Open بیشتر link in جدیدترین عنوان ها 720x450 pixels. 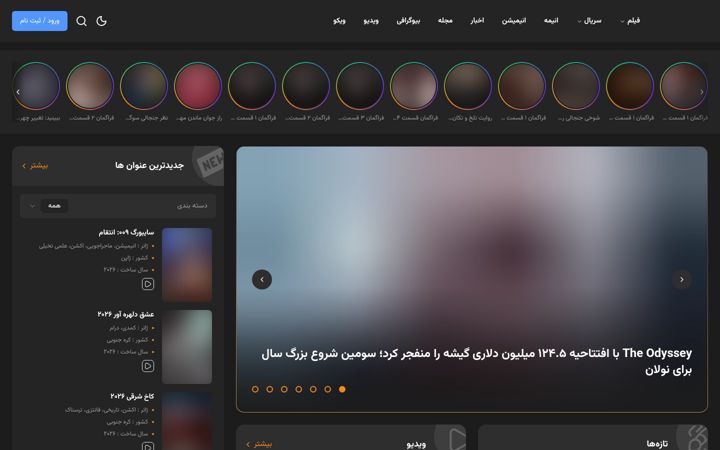pos(35,166)
